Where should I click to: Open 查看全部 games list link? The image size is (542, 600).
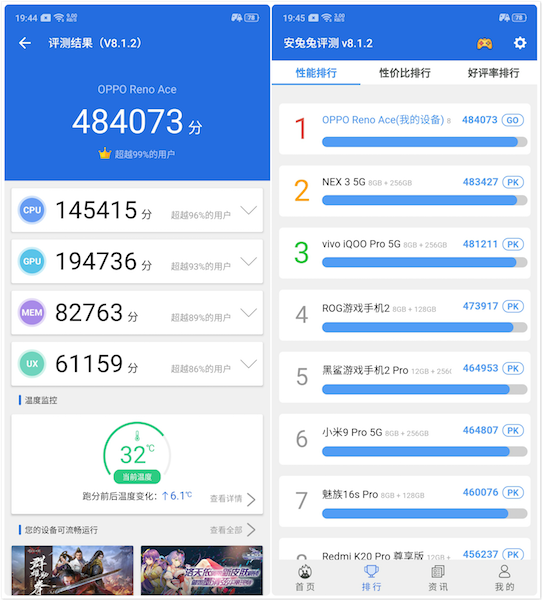233,530
